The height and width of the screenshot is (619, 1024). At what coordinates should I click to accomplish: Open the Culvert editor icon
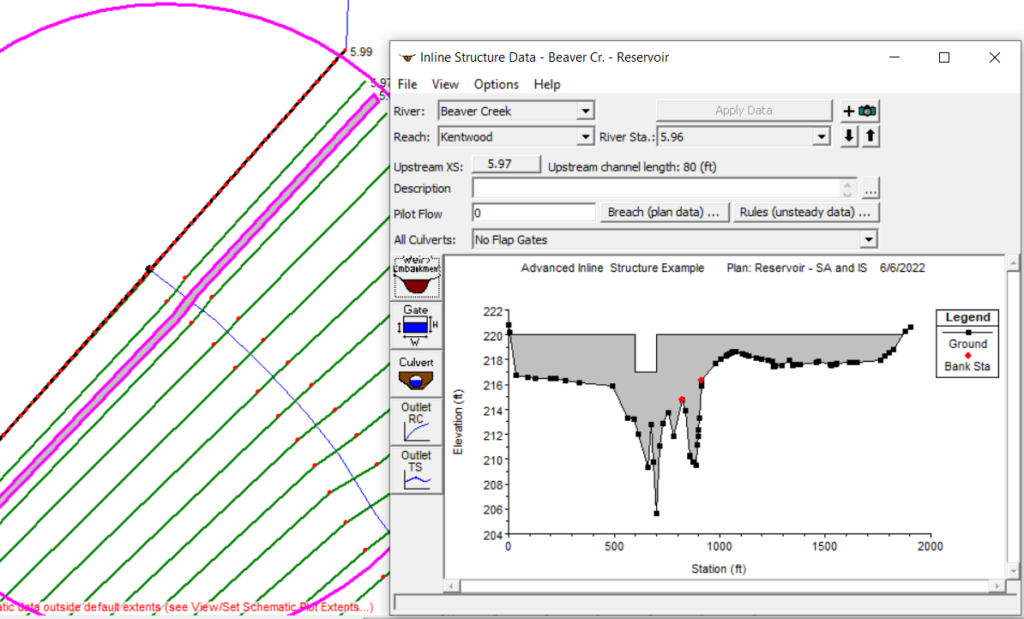[x=416, y=372]
